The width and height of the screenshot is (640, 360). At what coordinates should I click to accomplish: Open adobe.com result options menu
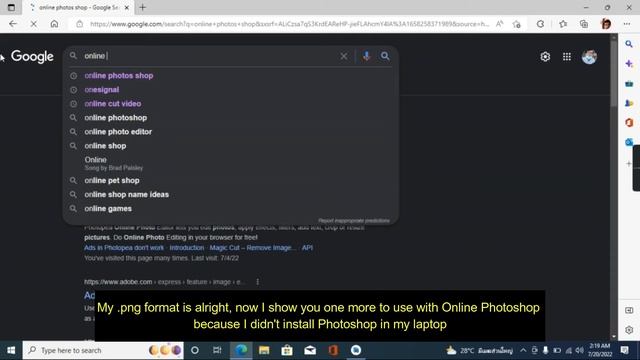tap(258, 282)
